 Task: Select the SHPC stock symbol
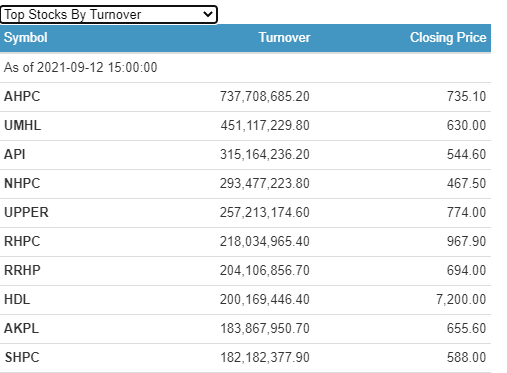tap(22, 357)
